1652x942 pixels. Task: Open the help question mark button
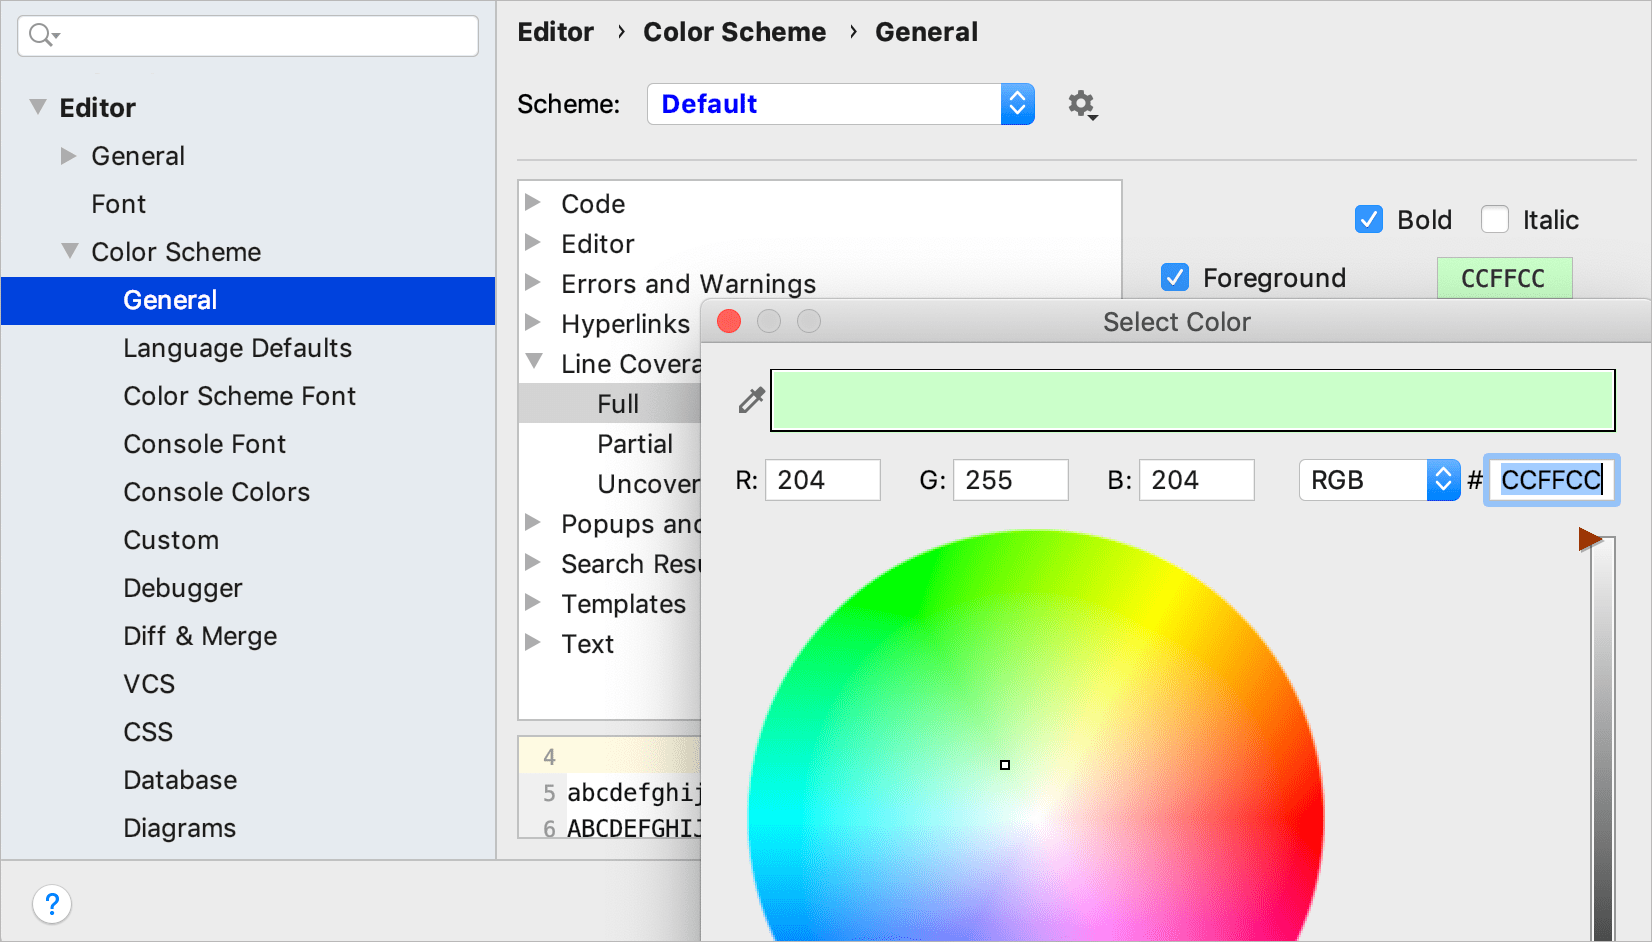coord(52,905)
